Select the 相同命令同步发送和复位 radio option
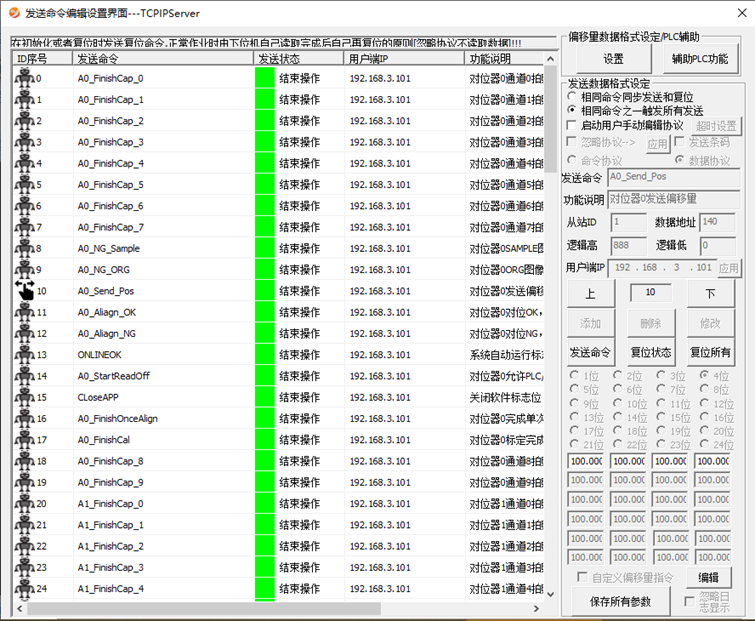Image resolution: width=755 pixels, height=621 pixels. coord(573,97)
